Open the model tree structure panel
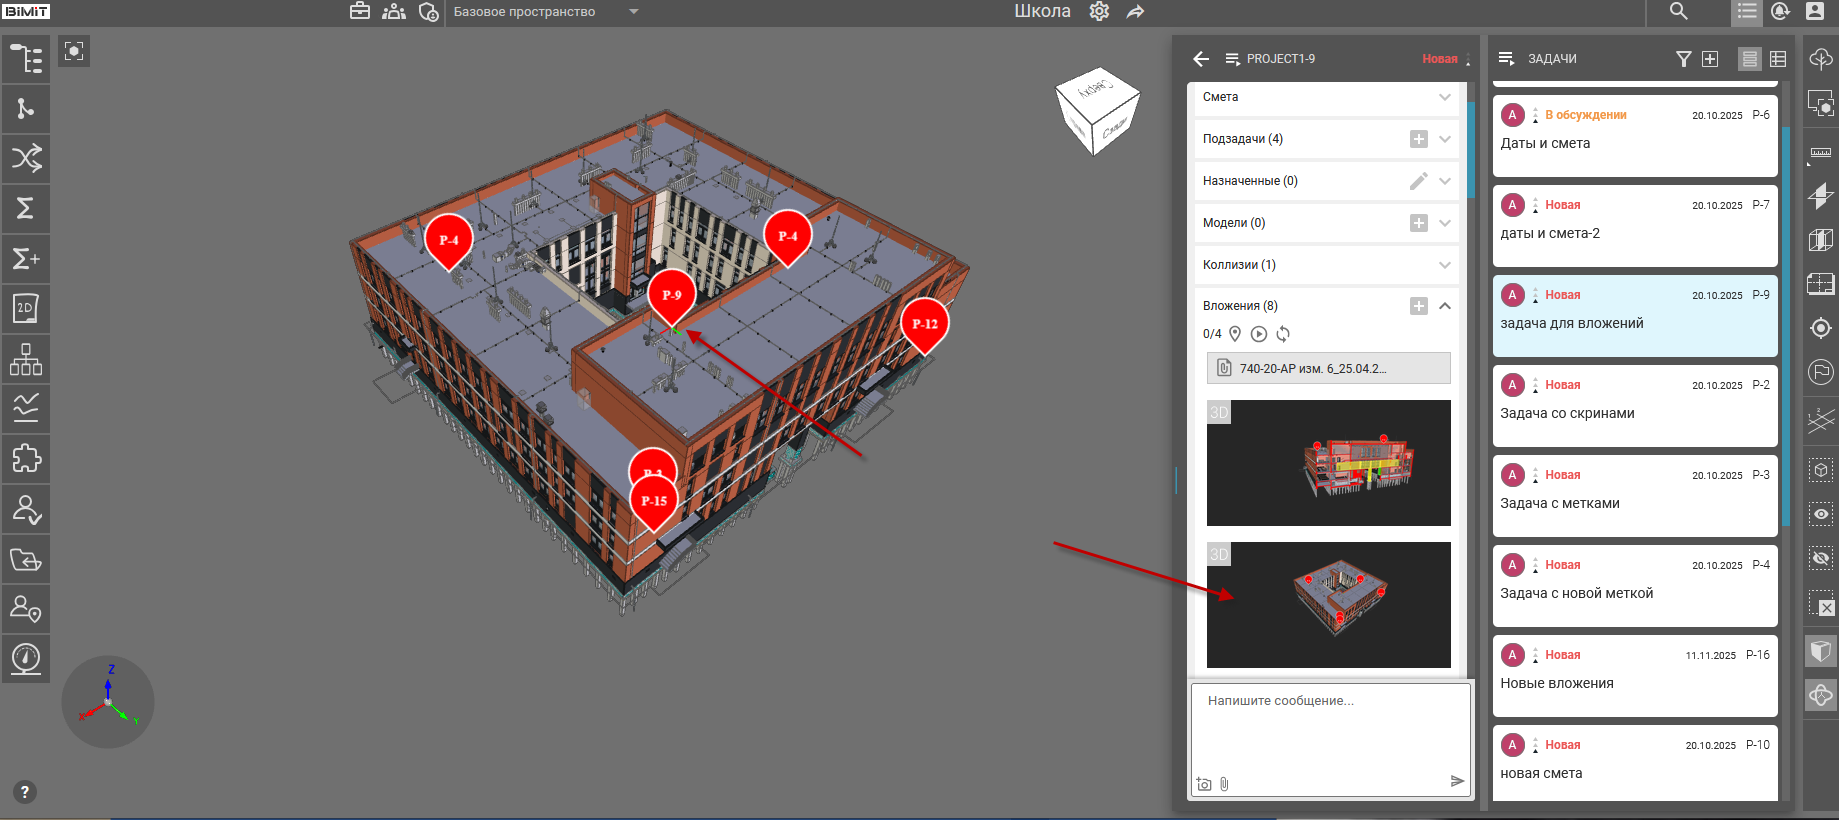1839x820 pixels. pyautogui.click(x=26, y=58)
